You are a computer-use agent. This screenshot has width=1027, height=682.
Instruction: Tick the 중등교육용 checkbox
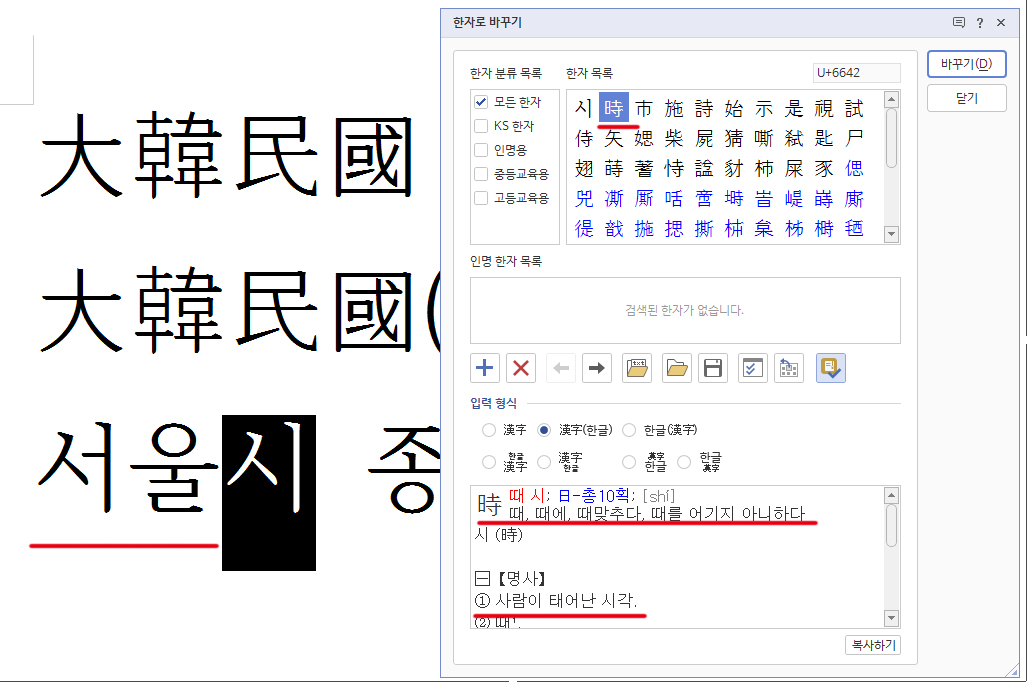point(481,174)
